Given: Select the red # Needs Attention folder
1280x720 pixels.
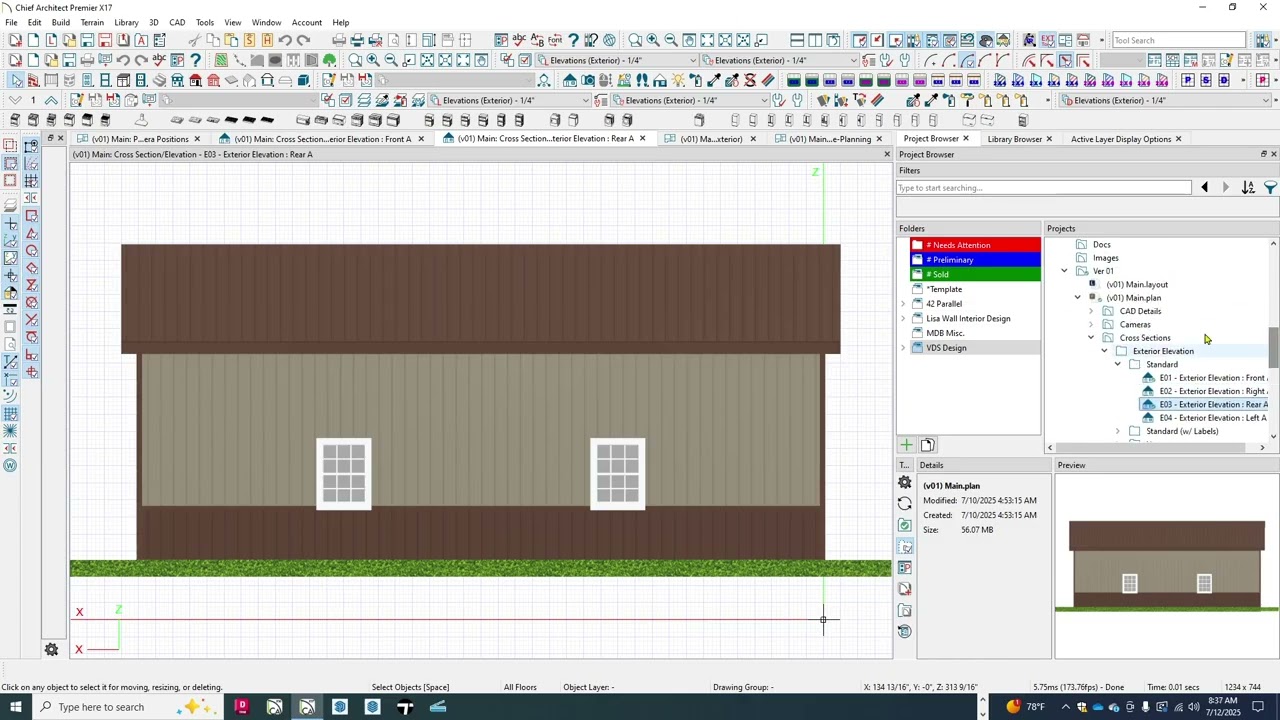Looking at the screenshot, I should point(975,245).
